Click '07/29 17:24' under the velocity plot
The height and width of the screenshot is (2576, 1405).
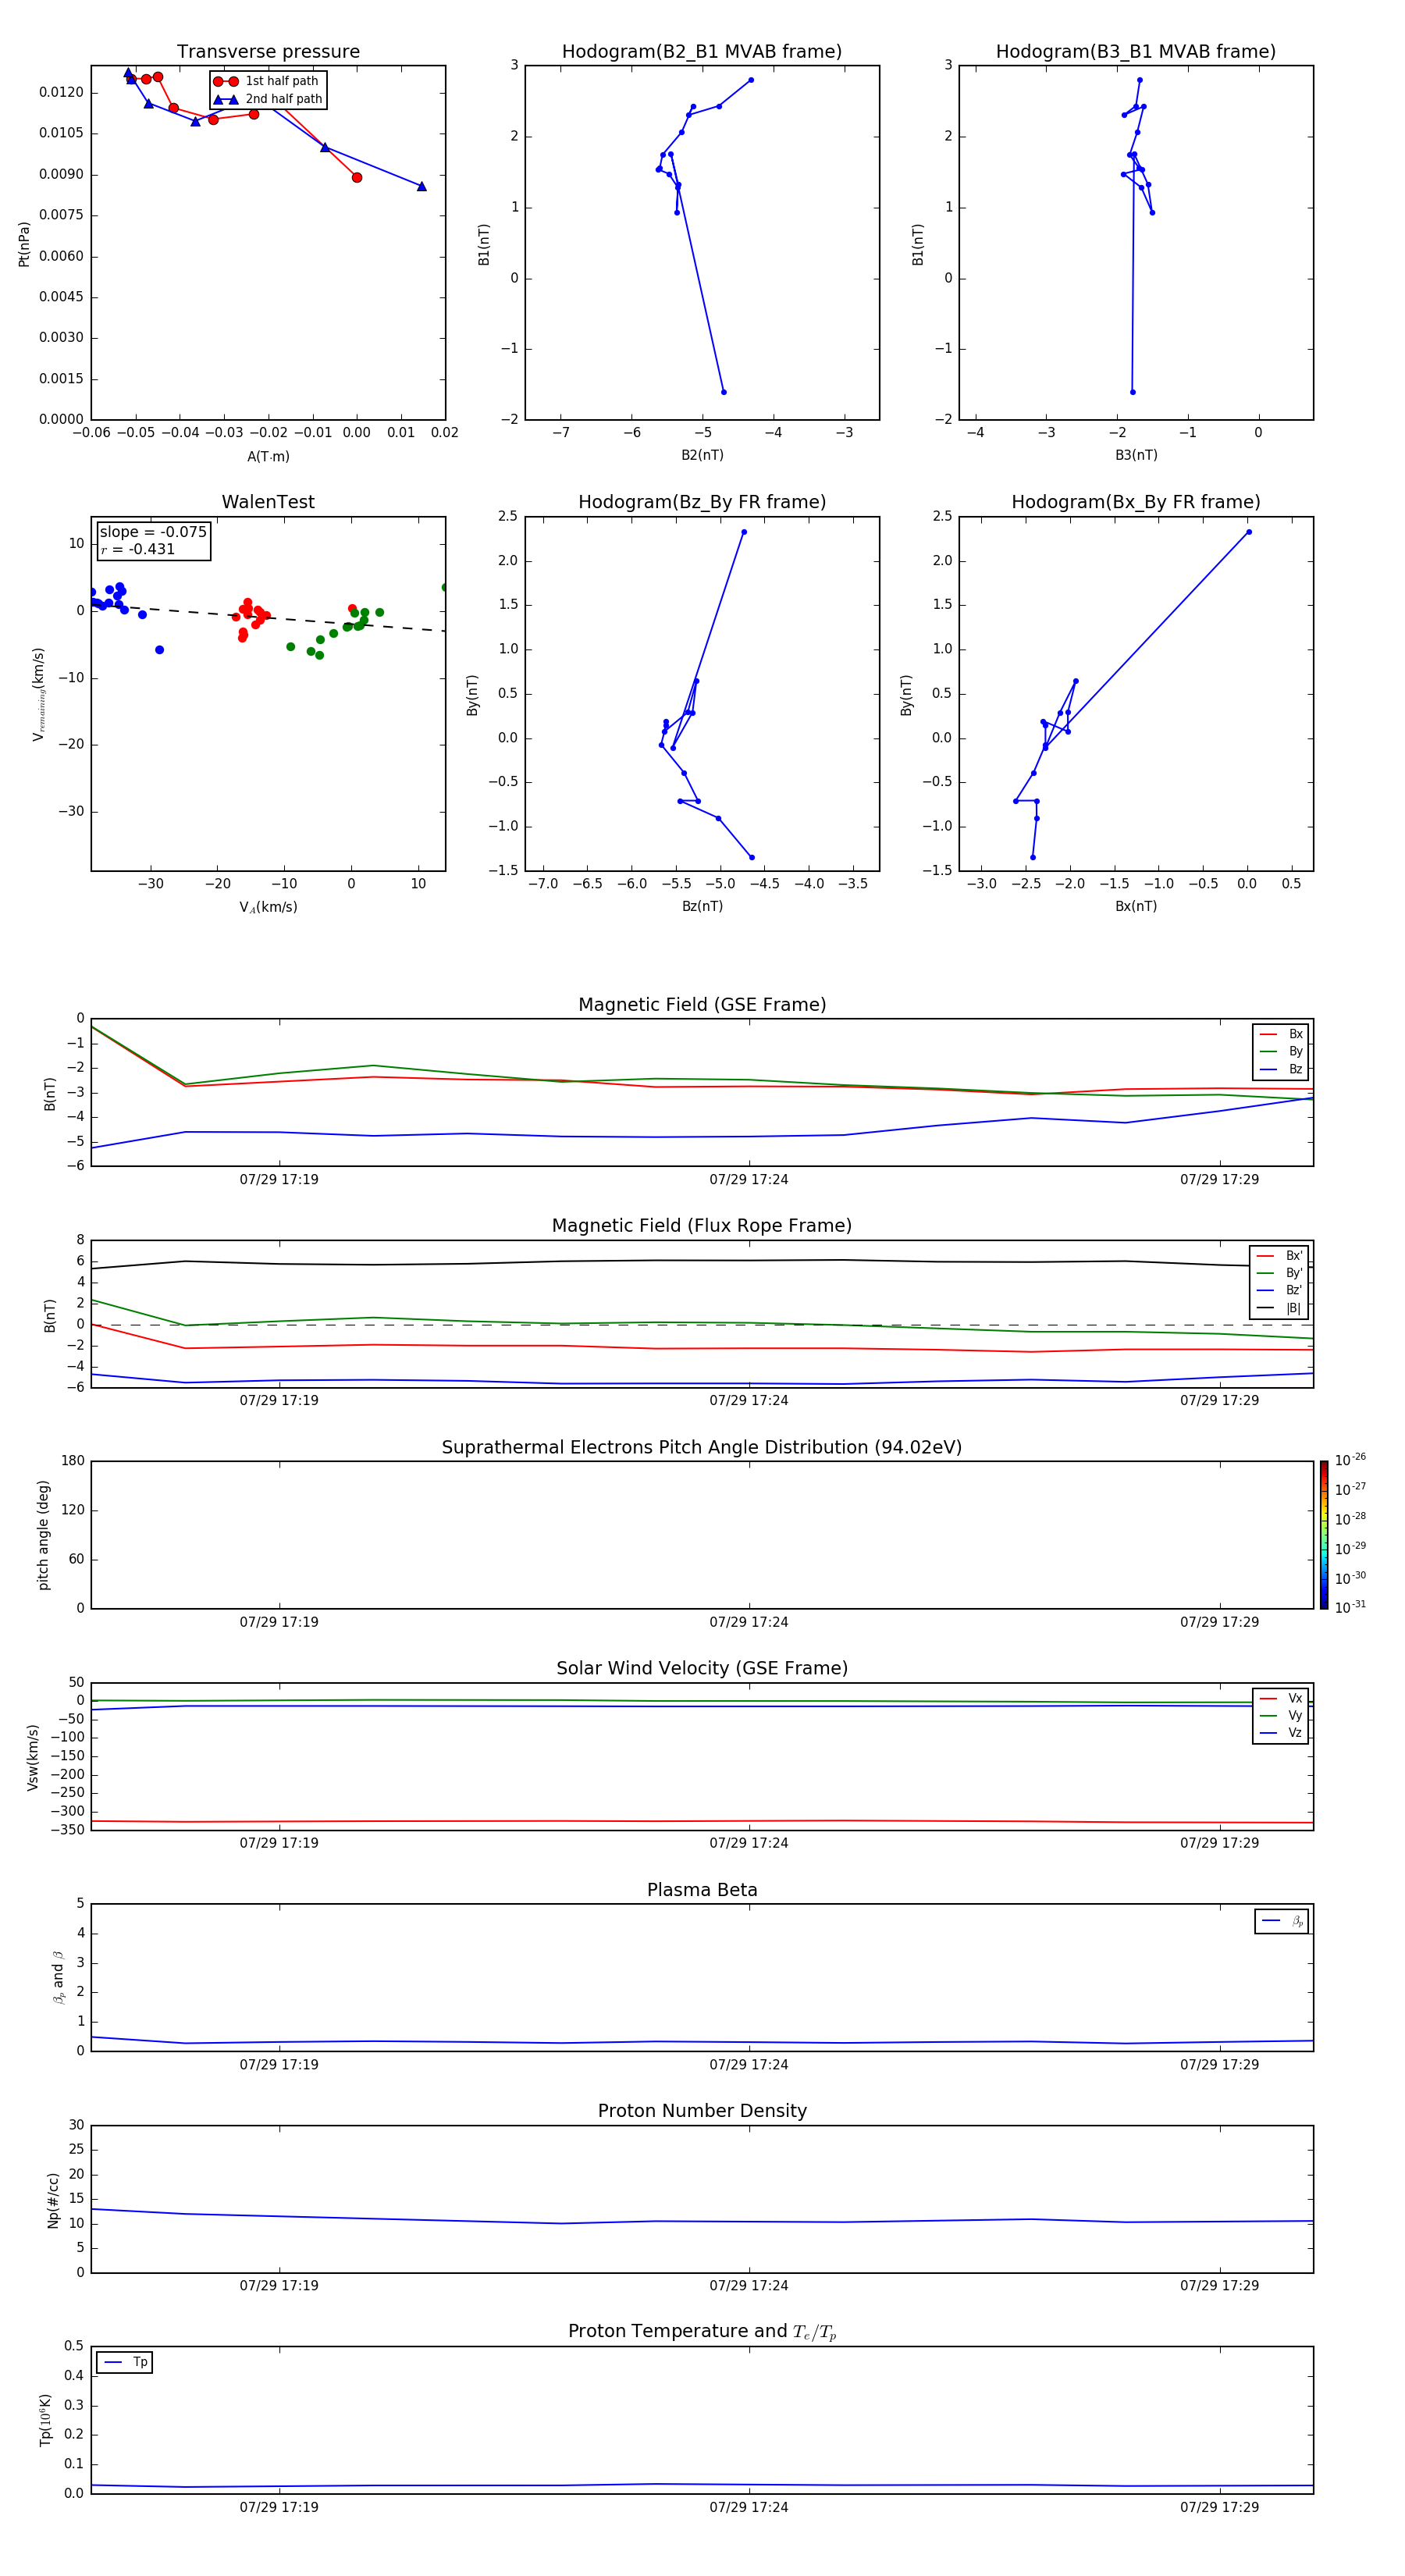click(x=749, y=1843)
